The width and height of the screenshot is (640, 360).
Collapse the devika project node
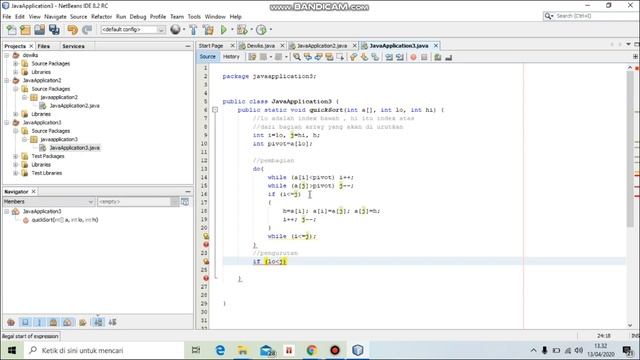(7, 55)
